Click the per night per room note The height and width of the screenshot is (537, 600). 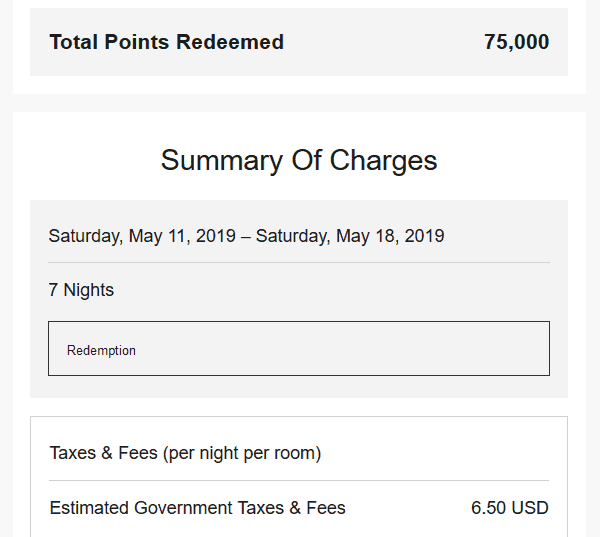coord(242,453)
